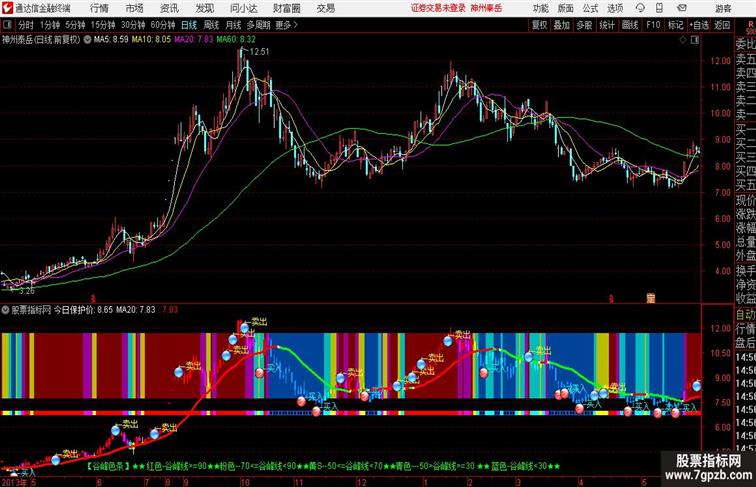Viewport: 756px width, 487px height.
Task: Open the F10 company info button
Action: (x=653, y=25)
